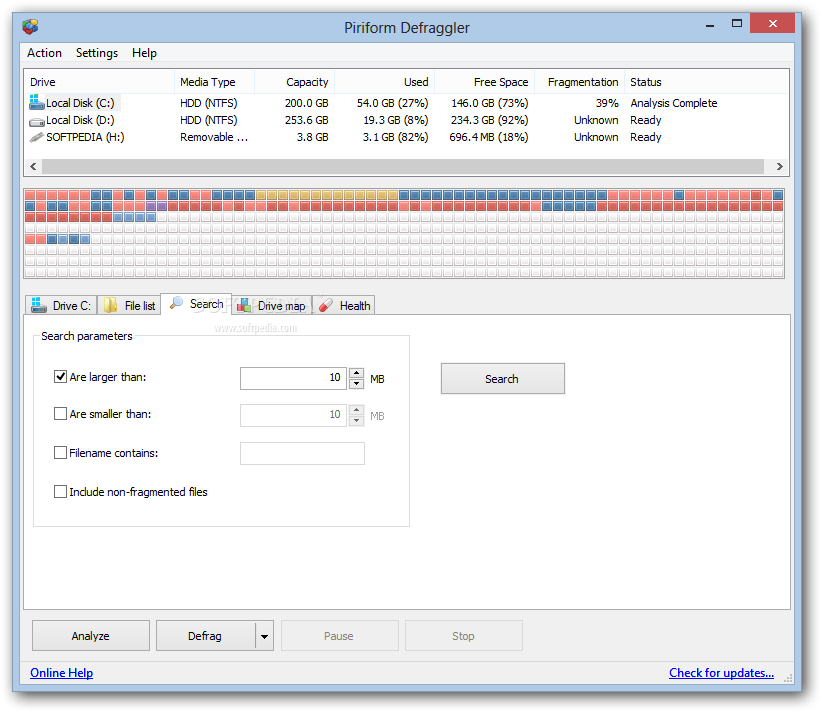Click the '146.0 GB (73%)' free space cell
The width and height of the screenshot is (822, 712).
tap(490, 103)
